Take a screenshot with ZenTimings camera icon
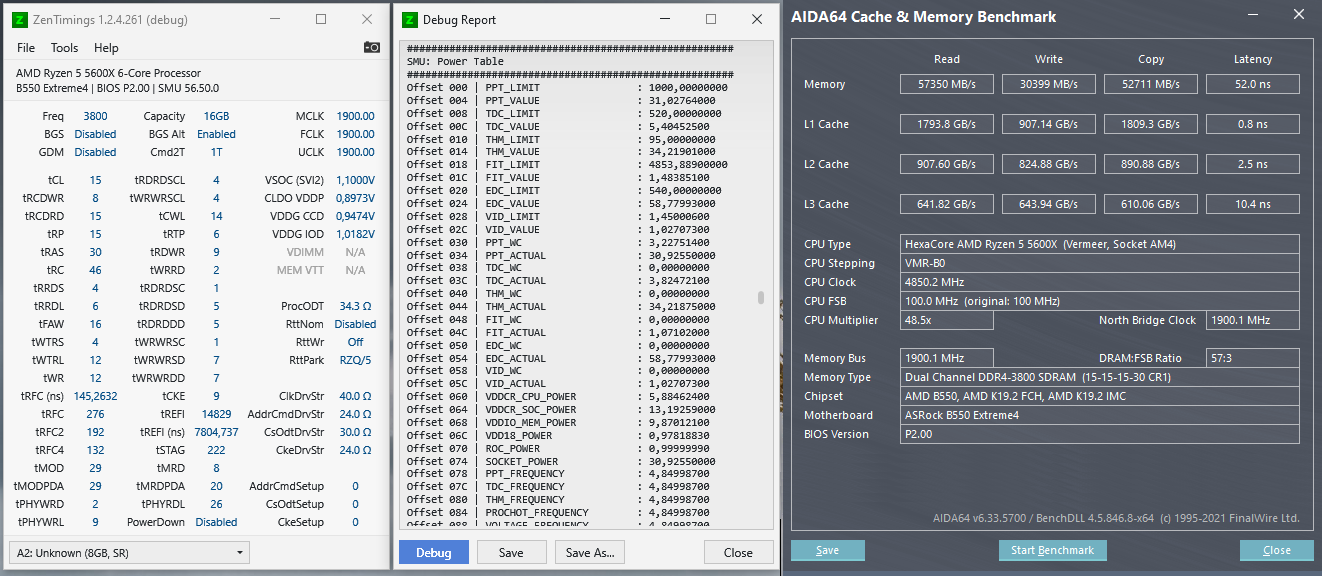 coord(371,47)
